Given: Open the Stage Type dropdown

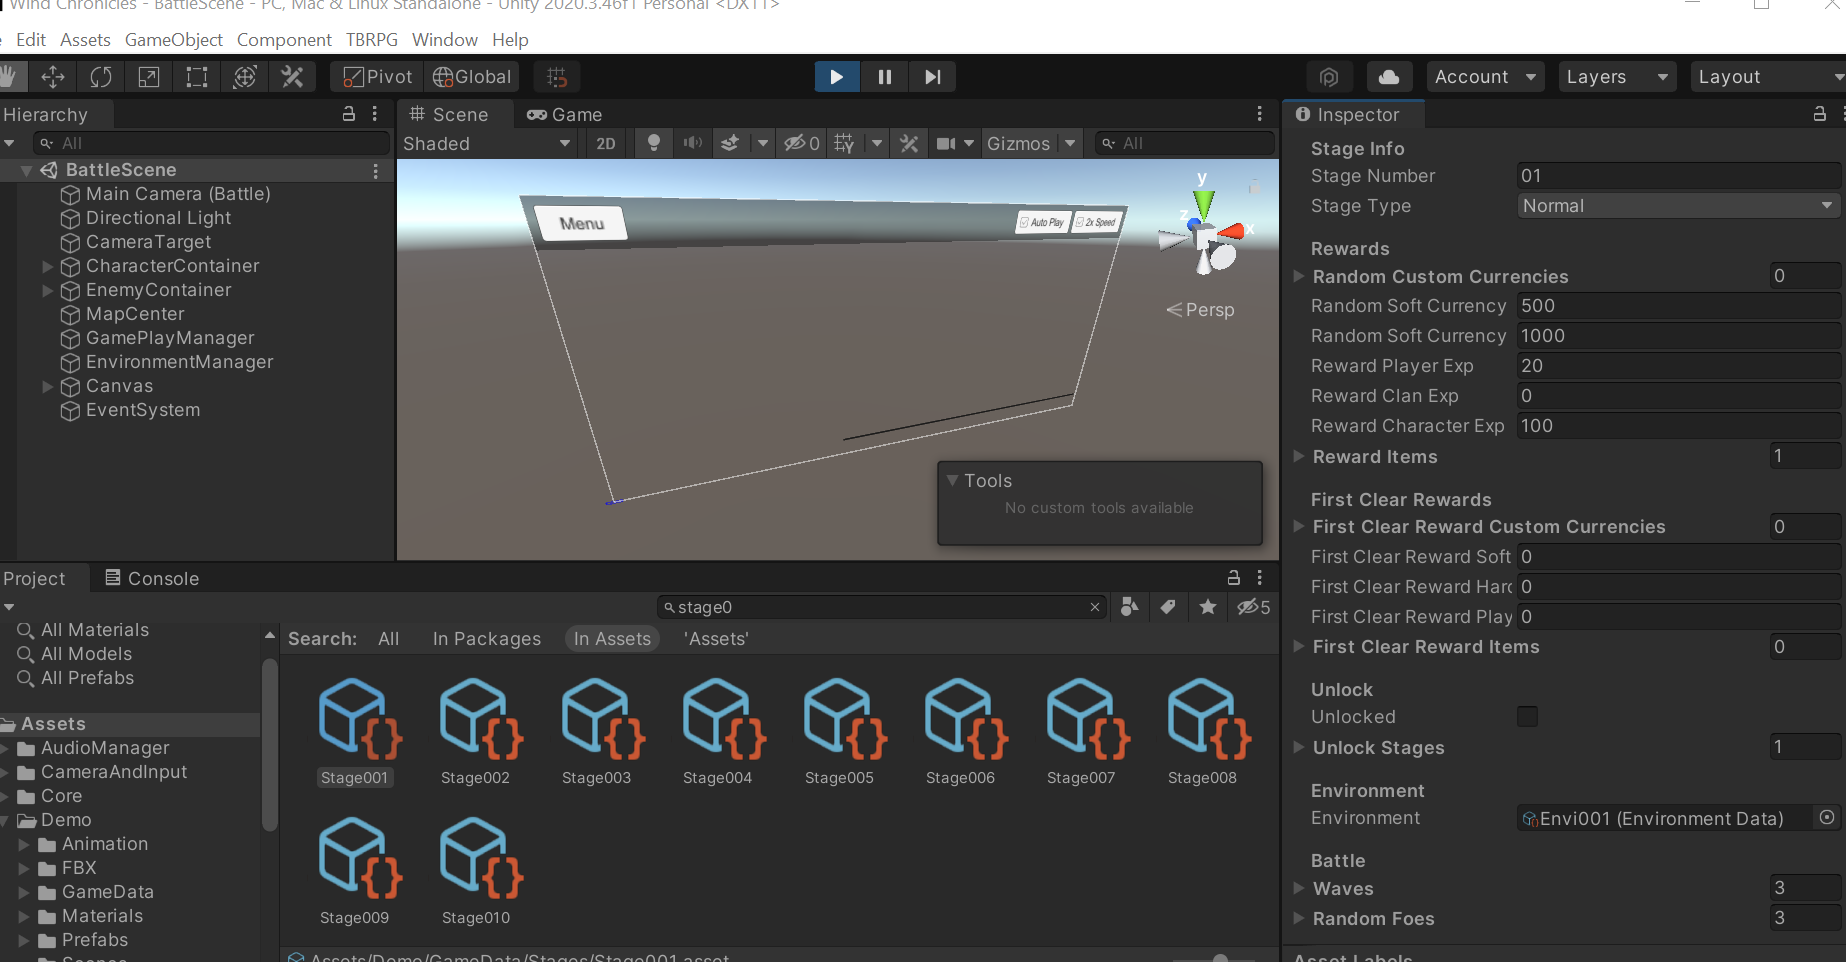Looking at the screenshot, I should pyautogui.click(x=1678, y=205).
